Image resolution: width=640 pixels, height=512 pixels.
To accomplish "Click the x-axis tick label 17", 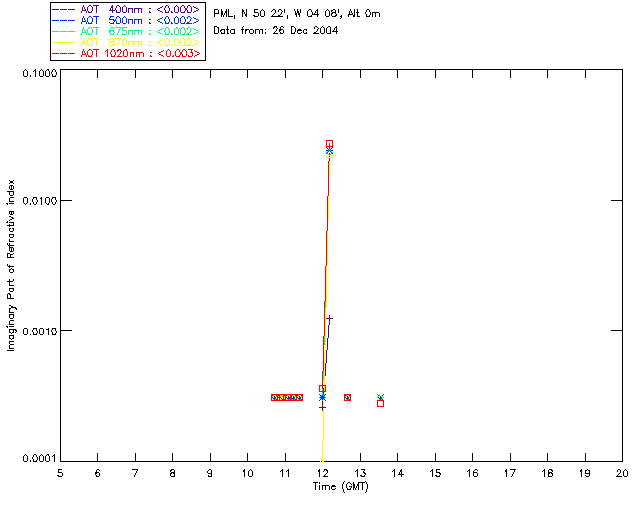I will [510, 473].
